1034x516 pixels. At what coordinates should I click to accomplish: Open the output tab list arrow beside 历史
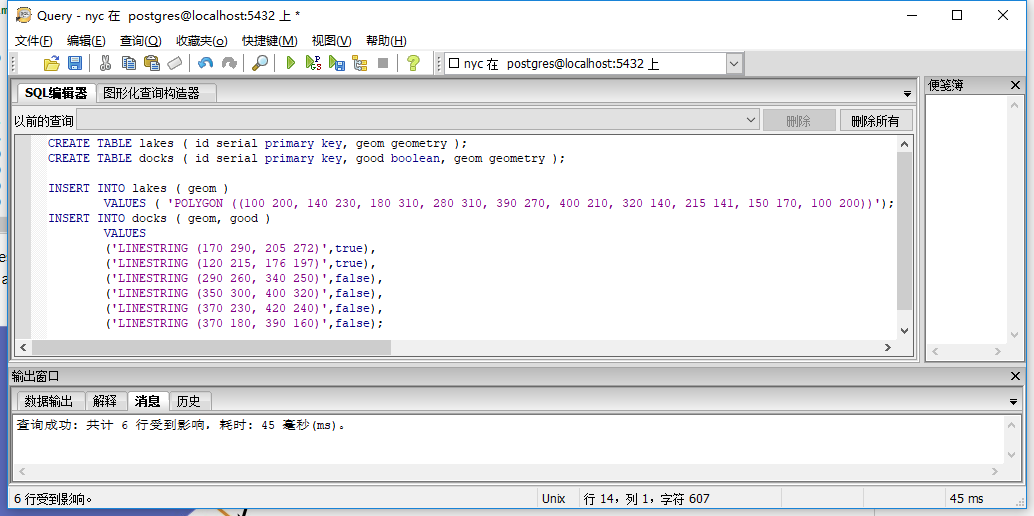point(1014,401)
